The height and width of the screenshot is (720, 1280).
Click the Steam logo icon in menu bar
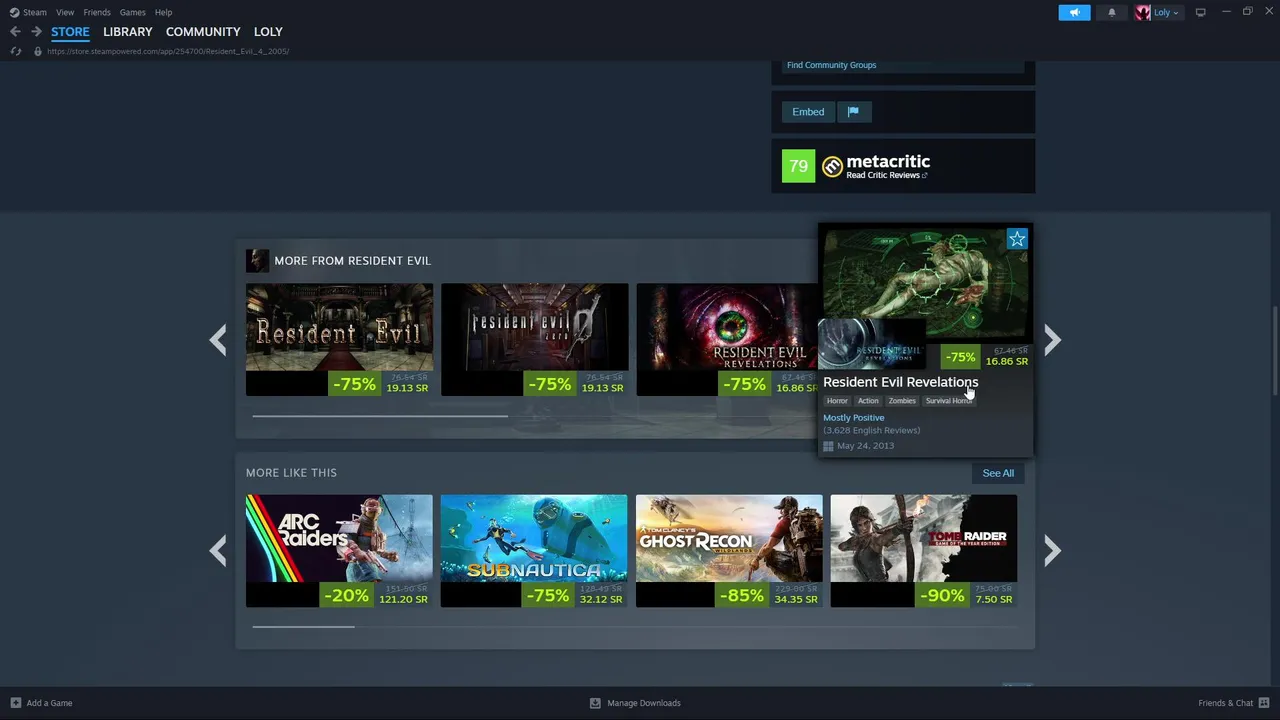pyautogui.click(x=14, y=12)
